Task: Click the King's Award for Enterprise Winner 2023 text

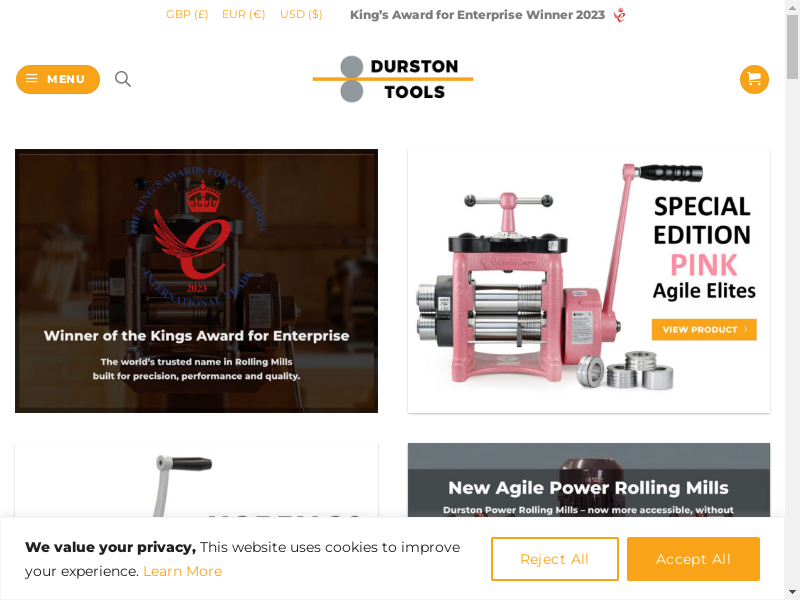Action: point(477,15)
